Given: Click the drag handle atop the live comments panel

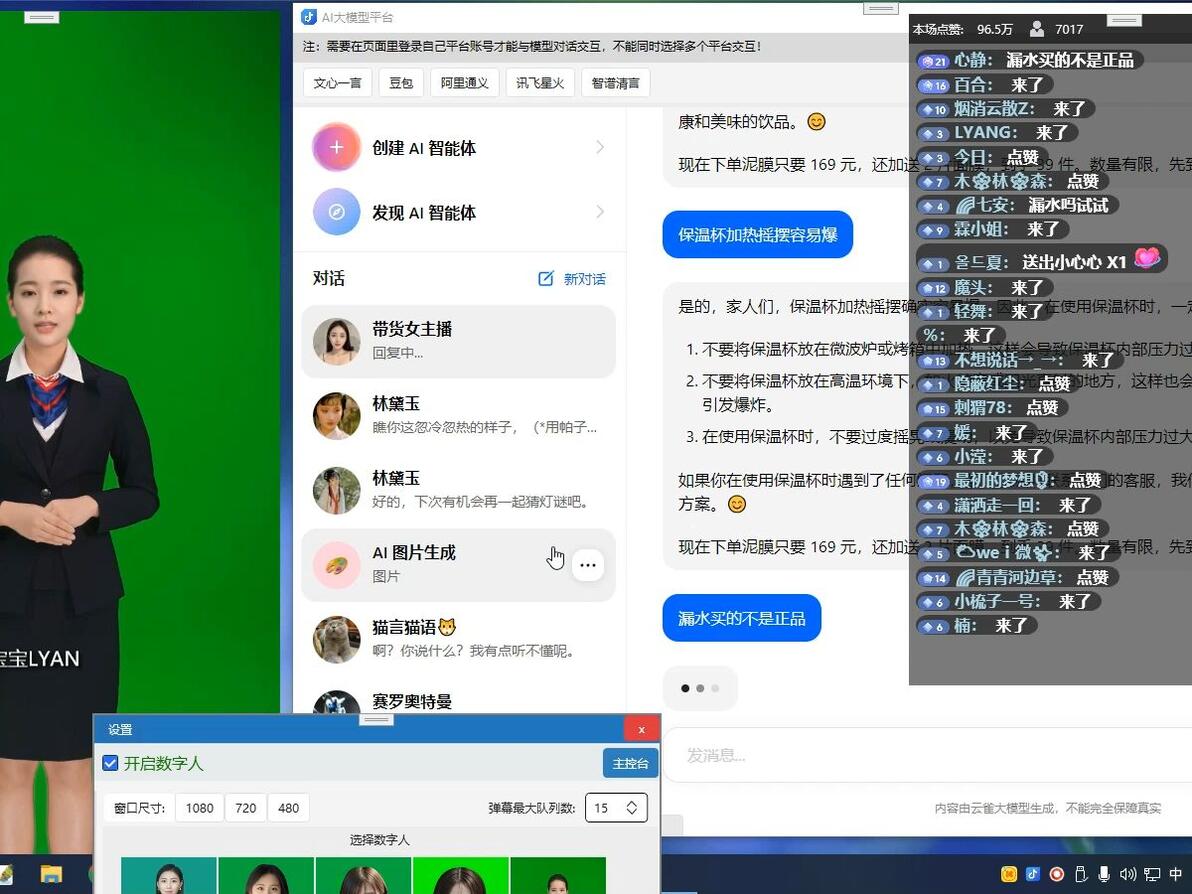Looking at the screenshot, I should [x=1124, y=21].
